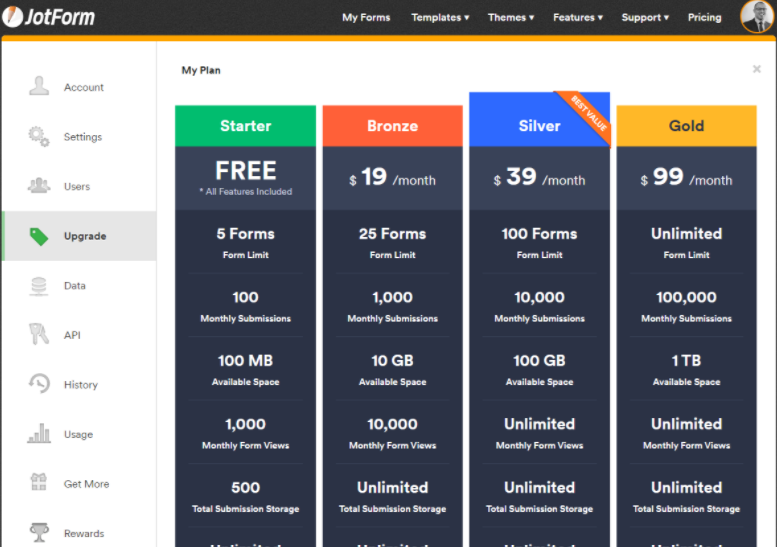Open the Users sidebar section
This screenshot has height=547, width=777.
point(79,186)
